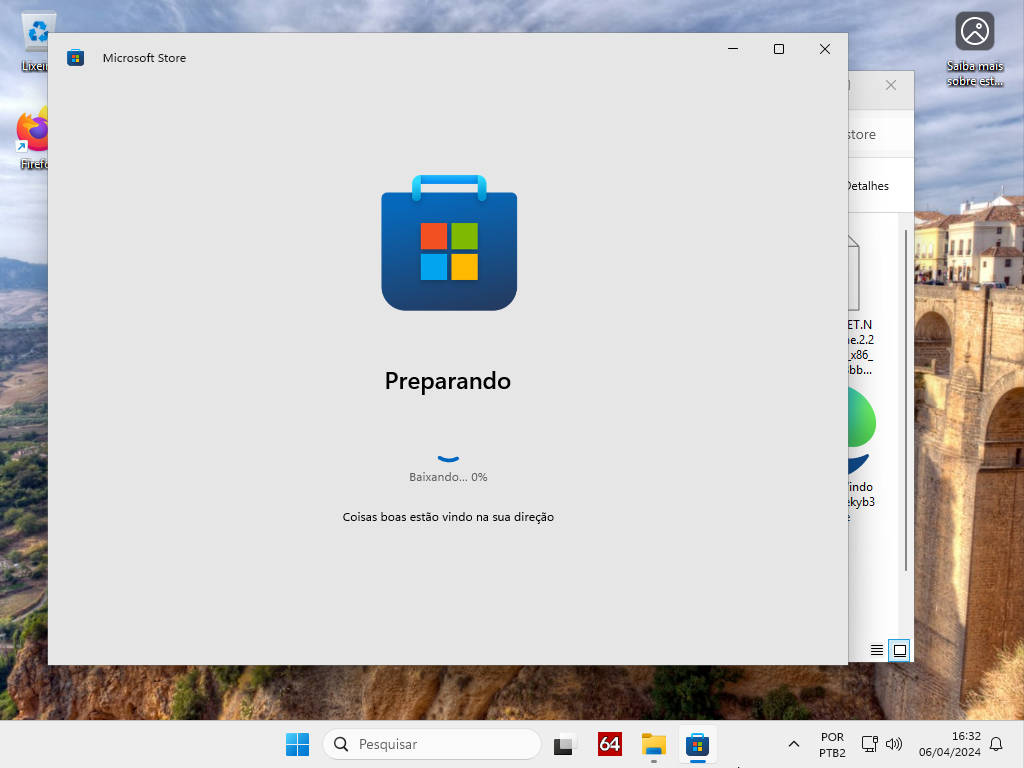This screenshot has width=1024, height=768.
Task: Click the File Explorer vertical scrollbar
Action: [906, 400]
